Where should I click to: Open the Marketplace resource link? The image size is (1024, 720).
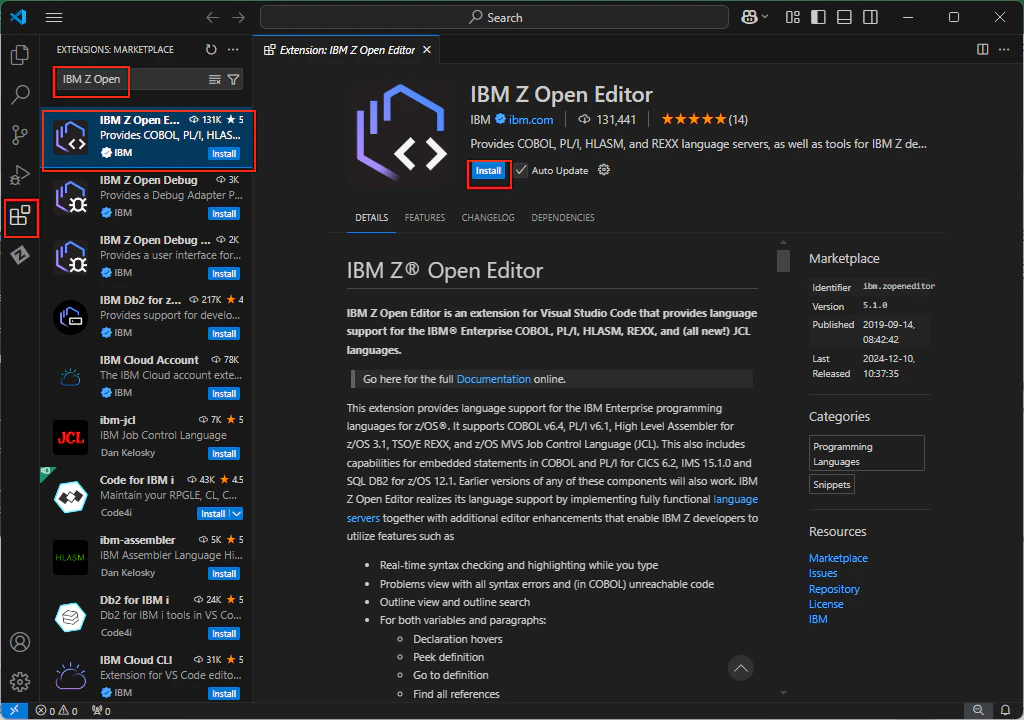tap(838, 558)
